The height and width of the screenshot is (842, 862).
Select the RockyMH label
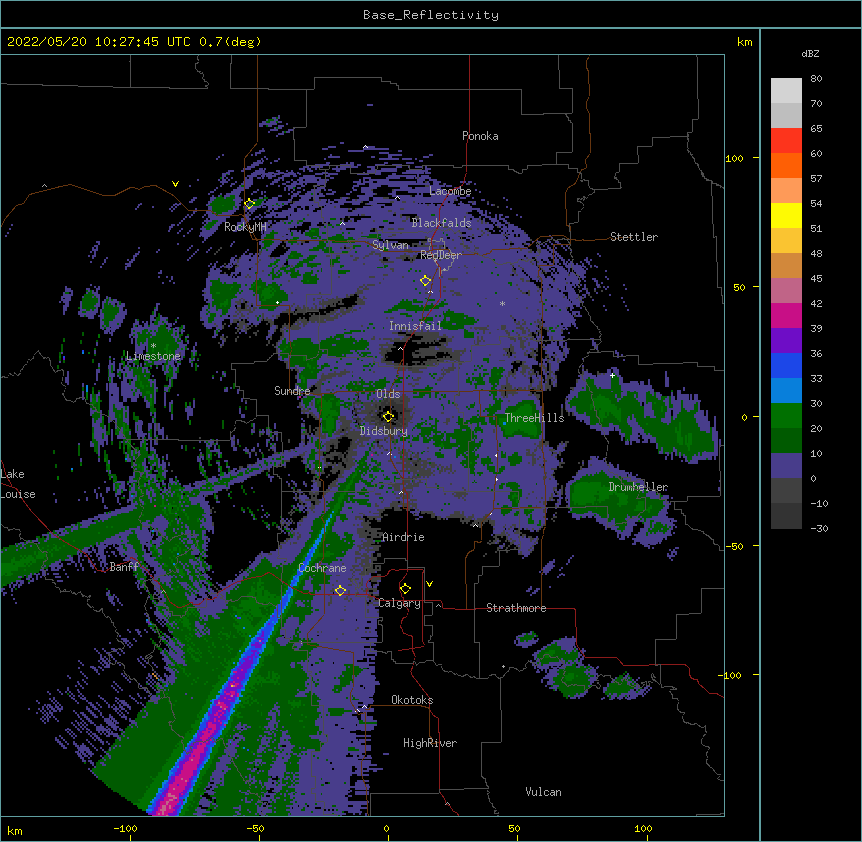tap(245, 227)
